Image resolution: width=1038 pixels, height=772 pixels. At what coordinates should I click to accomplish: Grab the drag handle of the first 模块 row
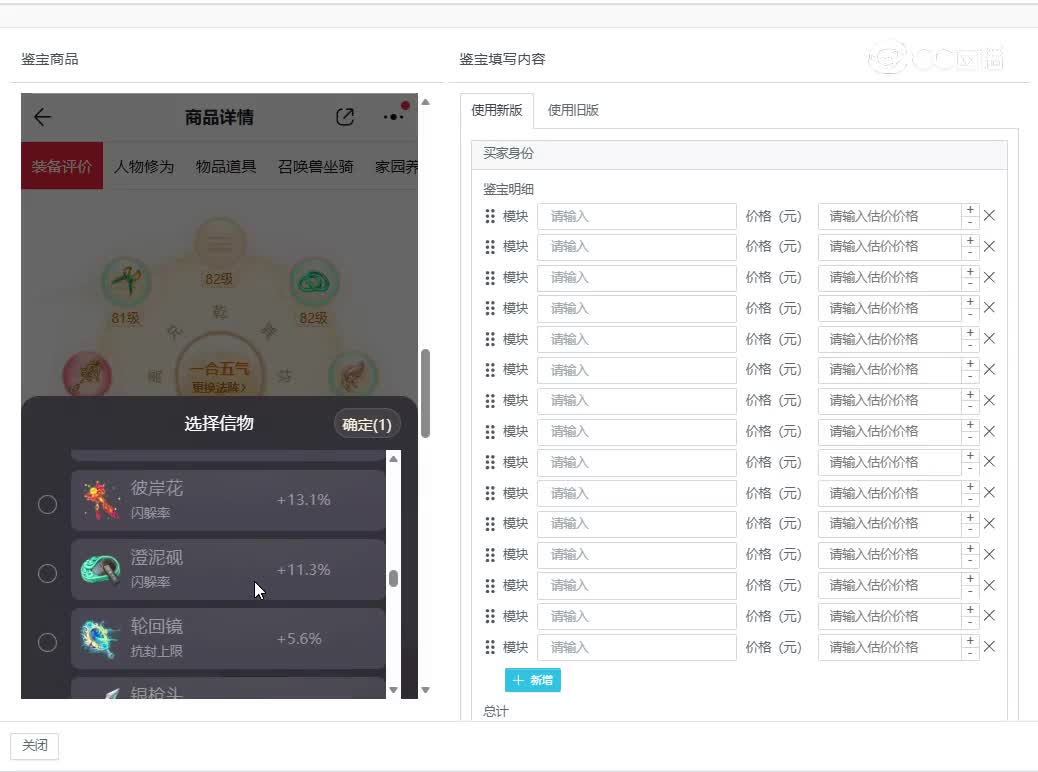[x=490, y=217]
